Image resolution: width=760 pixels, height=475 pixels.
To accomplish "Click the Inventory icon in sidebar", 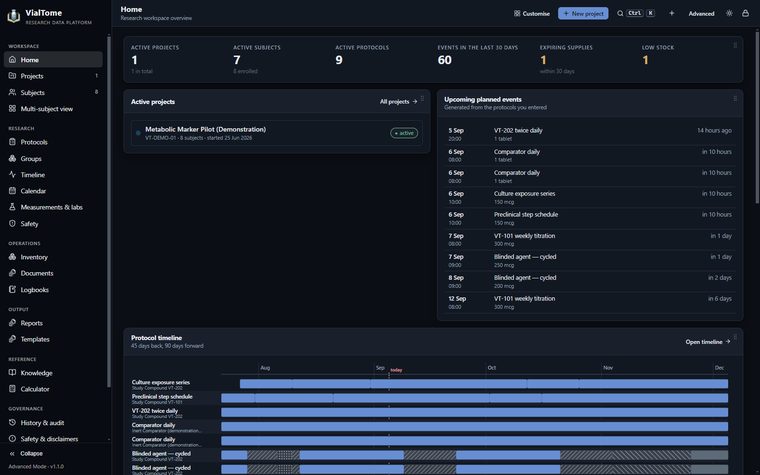I will pos(13,257).
